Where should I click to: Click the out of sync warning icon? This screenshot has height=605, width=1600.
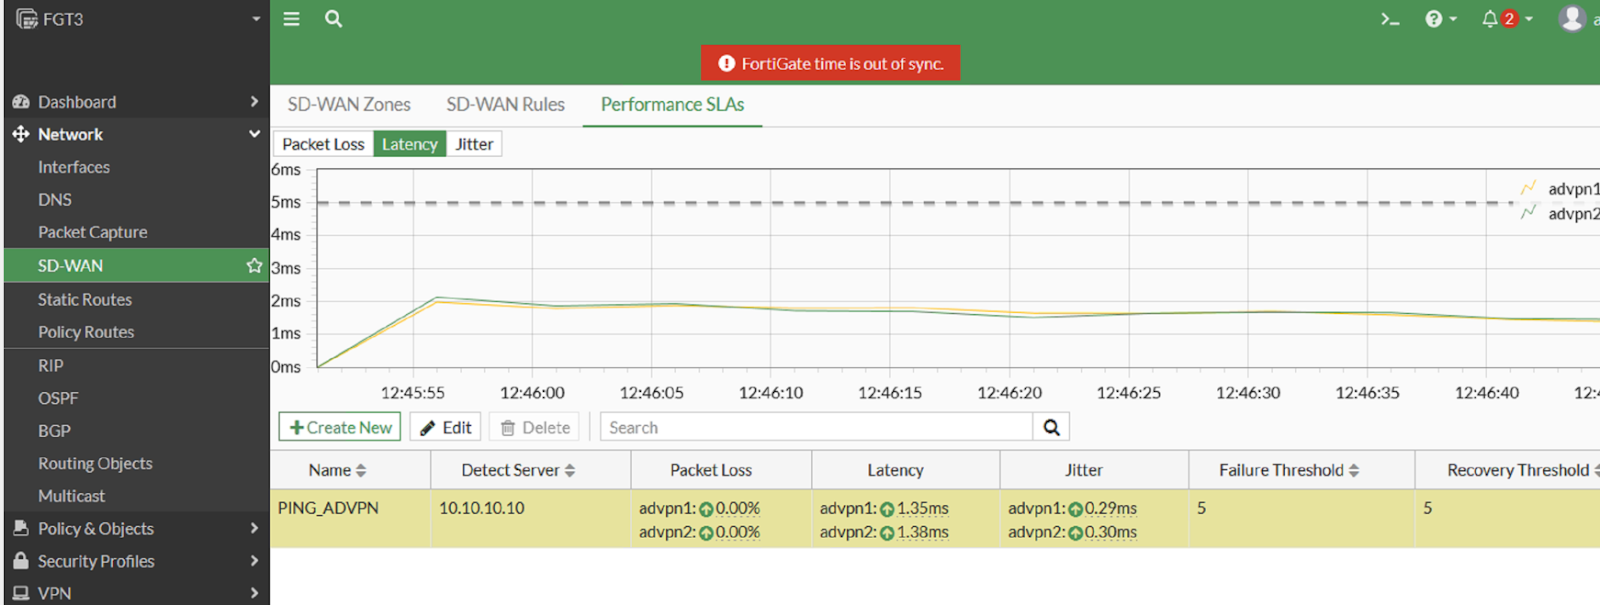click(x=727, y=63)
